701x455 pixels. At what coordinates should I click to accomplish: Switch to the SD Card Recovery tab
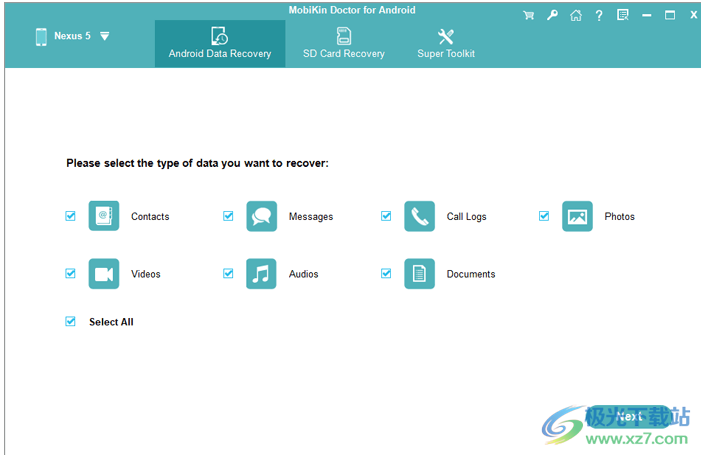click(344, 44)
